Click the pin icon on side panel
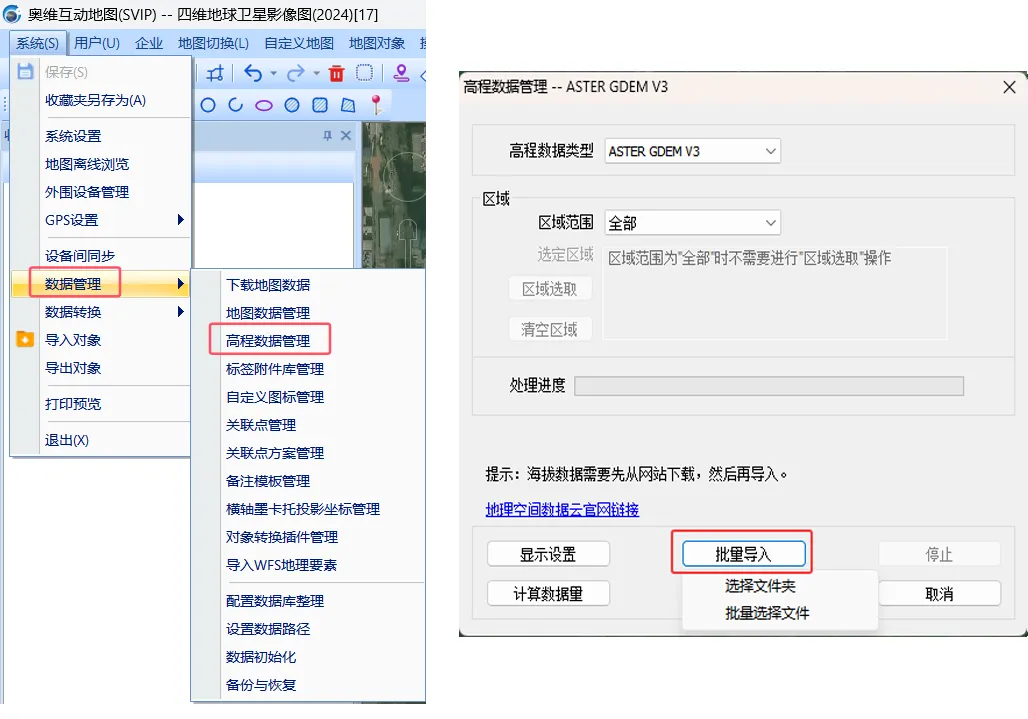The image size is (1028, 719). point(328,136)
